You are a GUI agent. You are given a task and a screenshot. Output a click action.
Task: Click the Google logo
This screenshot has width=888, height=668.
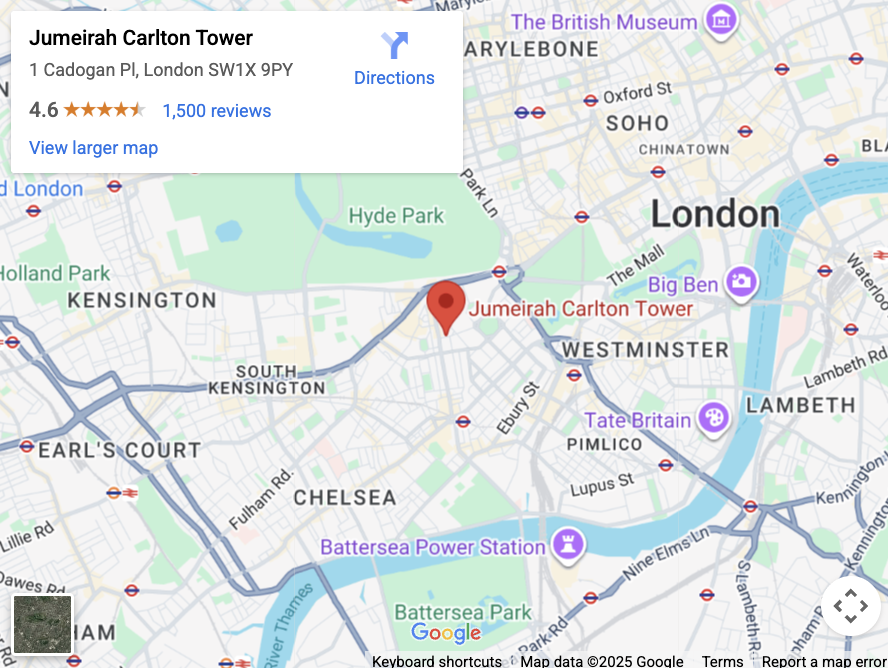tap(446, 632)
